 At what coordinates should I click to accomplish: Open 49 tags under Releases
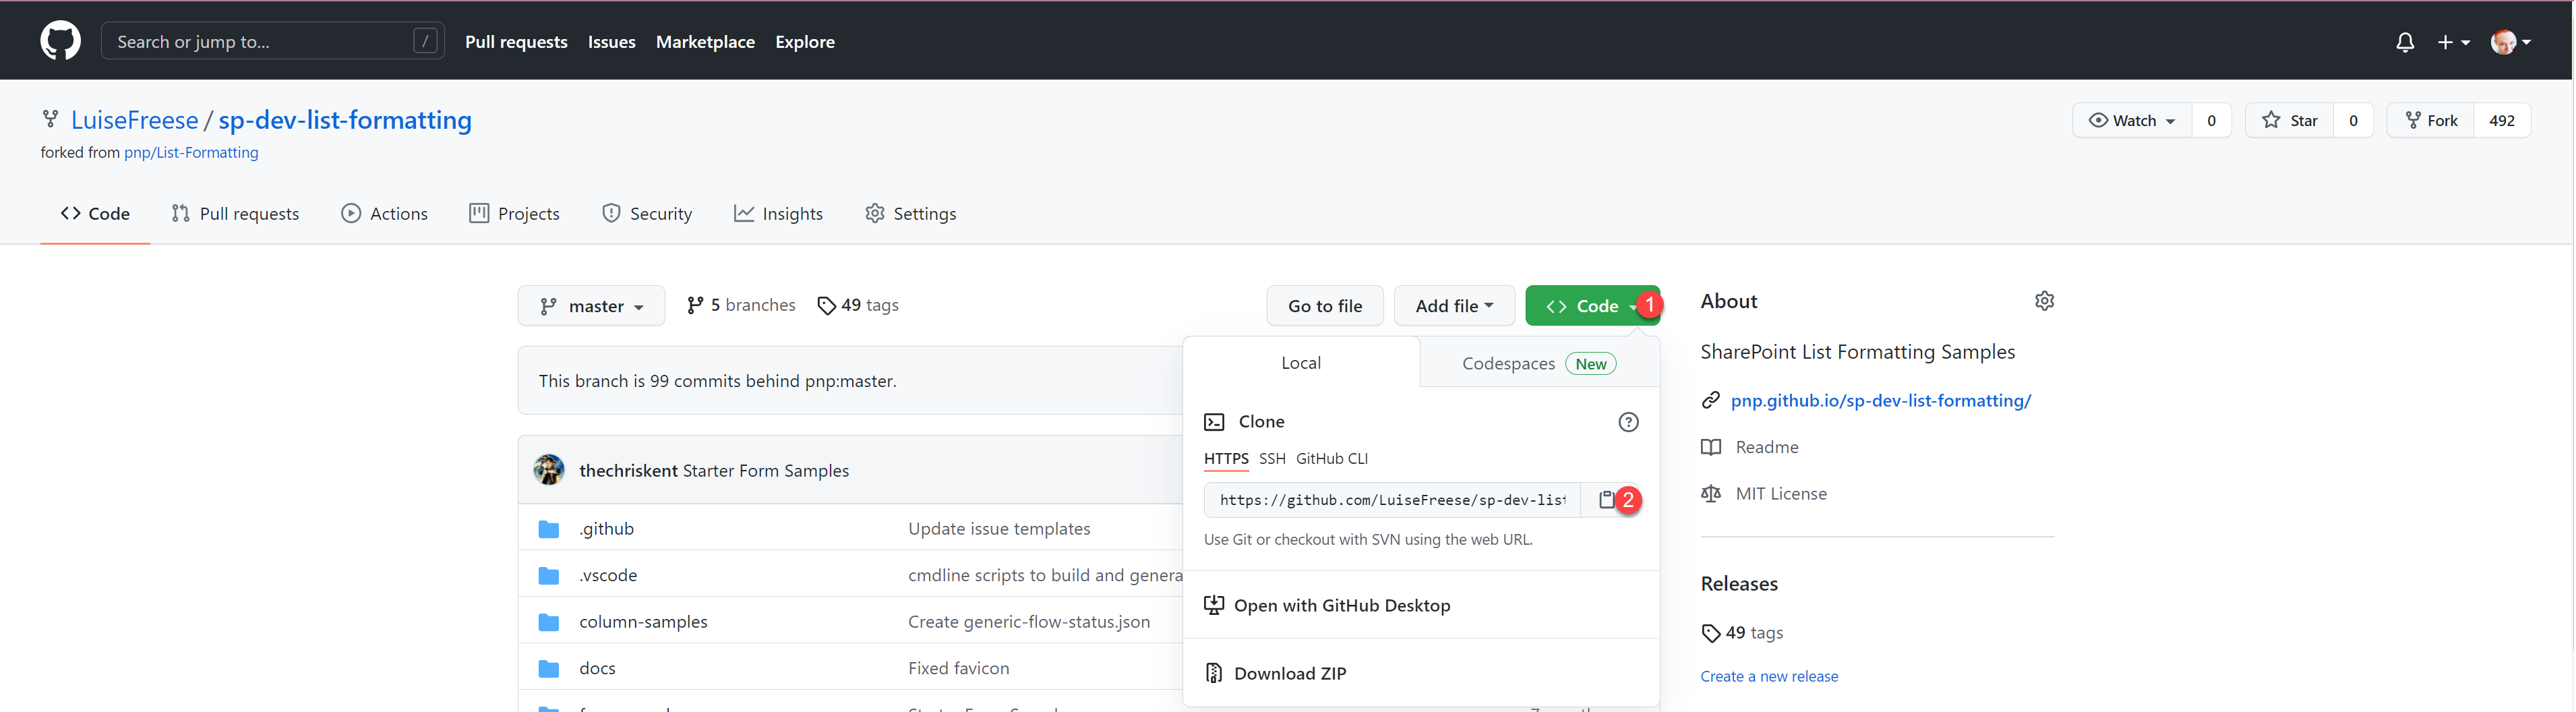click(x=1742, y=633)
